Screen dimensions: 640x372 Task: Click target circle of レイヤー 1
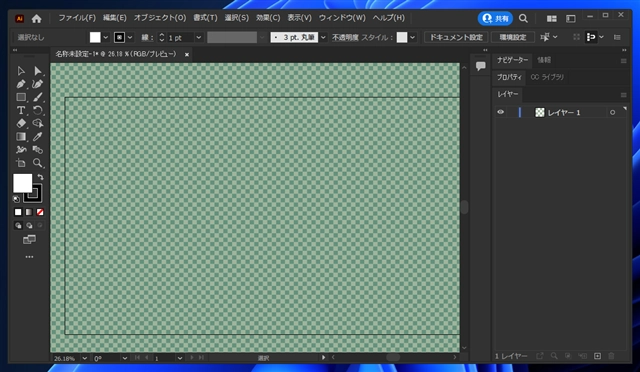tap(612, 112)
